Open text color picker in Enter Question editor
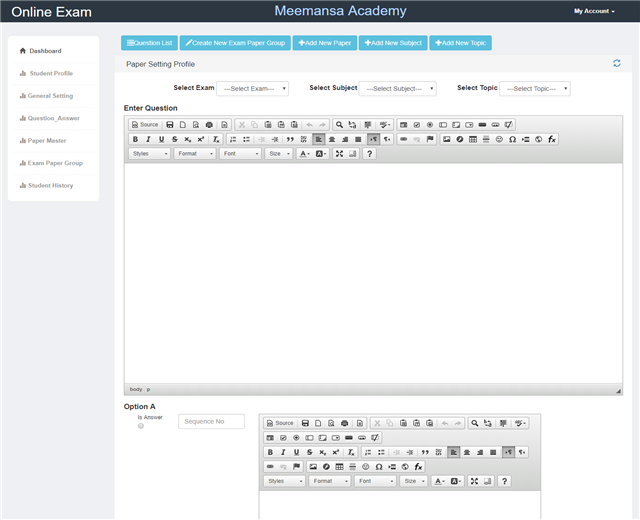The image size is (640, 520). click(x=305, y=153)
